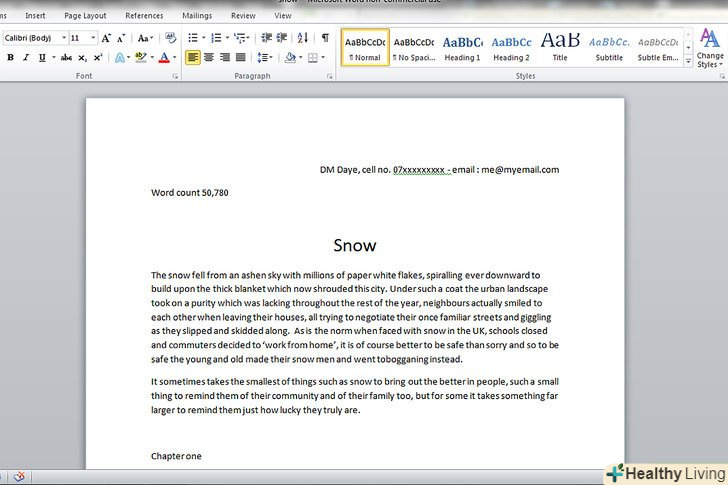Increase the paragraph indent
The height and width of the screenshot is (485, 728).
282,38
